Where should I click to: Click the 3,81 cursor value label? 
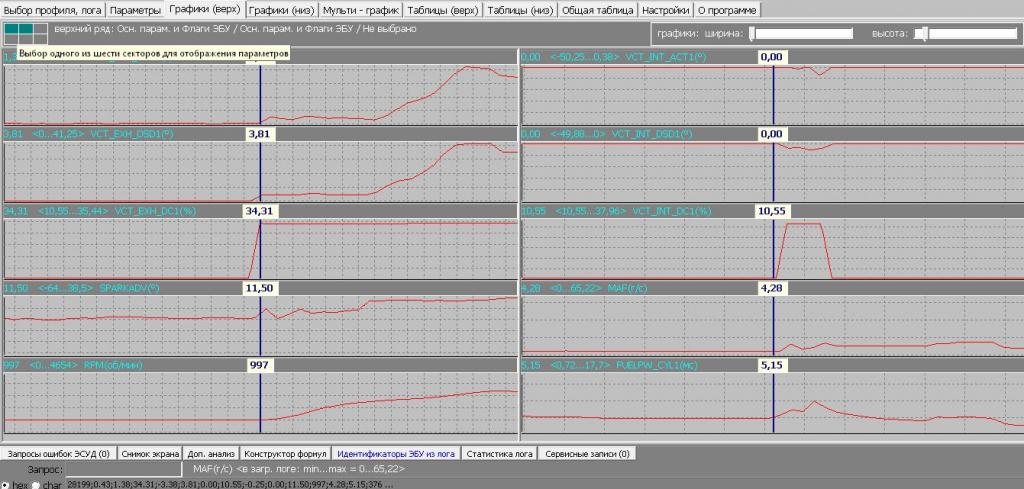point(261,134)
